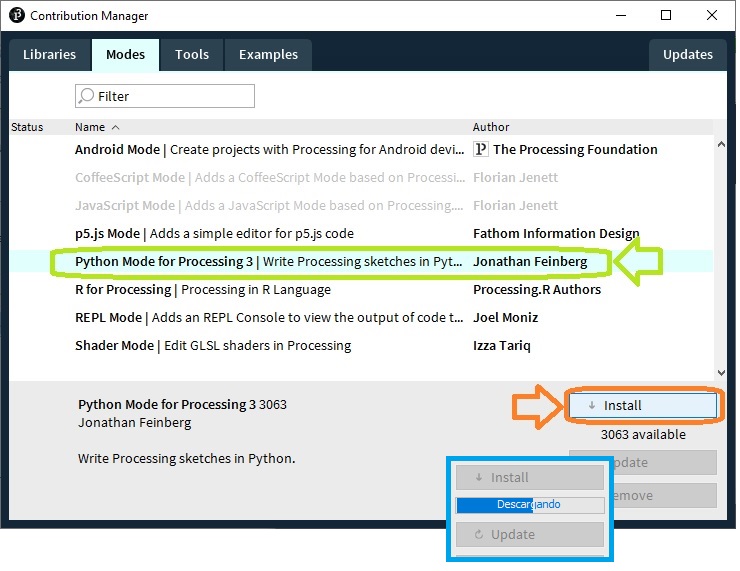Screen dimensions: 740x571
Task: Select the p5.js Mode entry
Action: coord(107,233)
